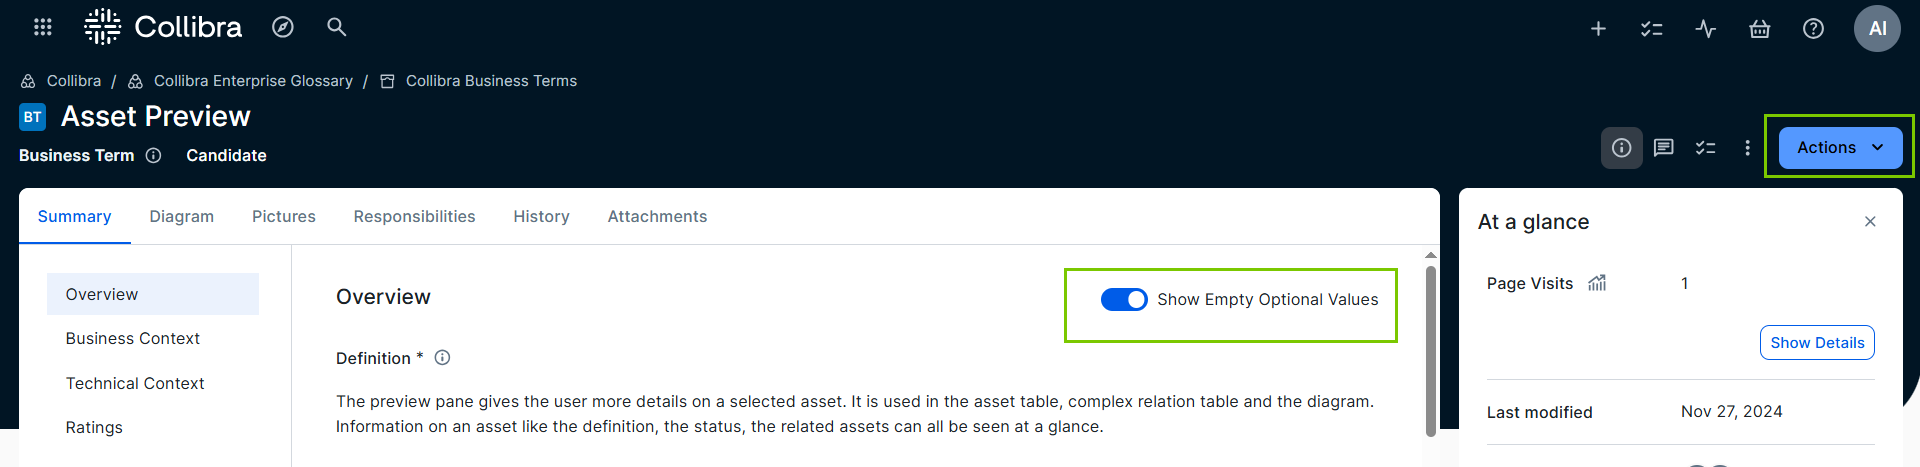This screenshot has height=467, width=1920.
Task: Open the data basket icon
Action: (1760, 29)
